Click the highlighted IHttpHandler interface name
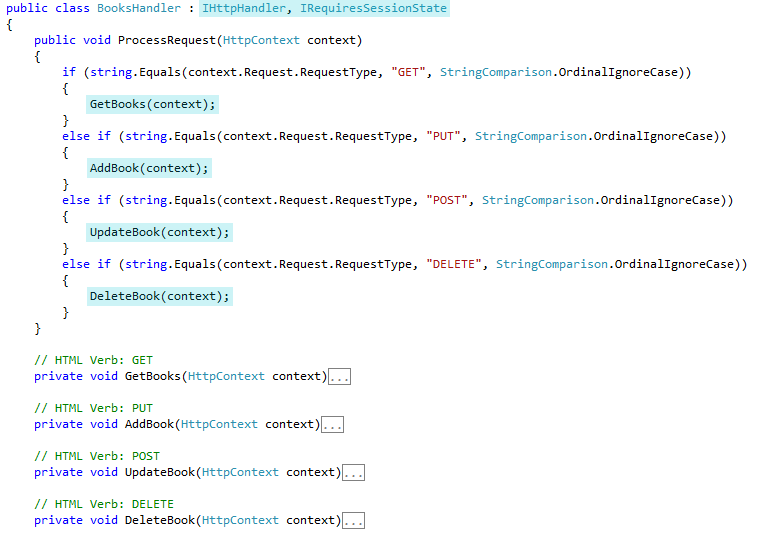 tap(244, 8)
